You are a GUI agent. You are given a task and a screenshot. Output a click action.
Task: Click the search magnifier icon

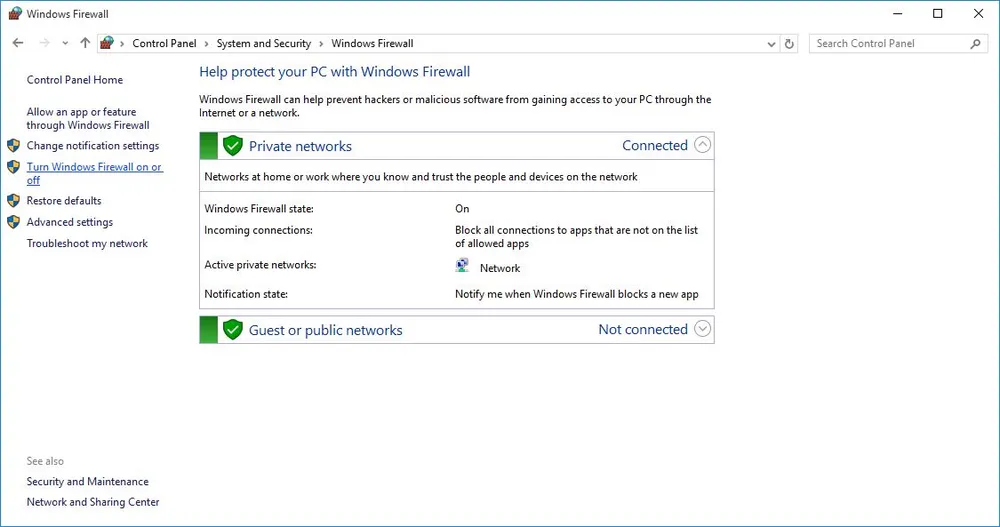tap(976, 44)
